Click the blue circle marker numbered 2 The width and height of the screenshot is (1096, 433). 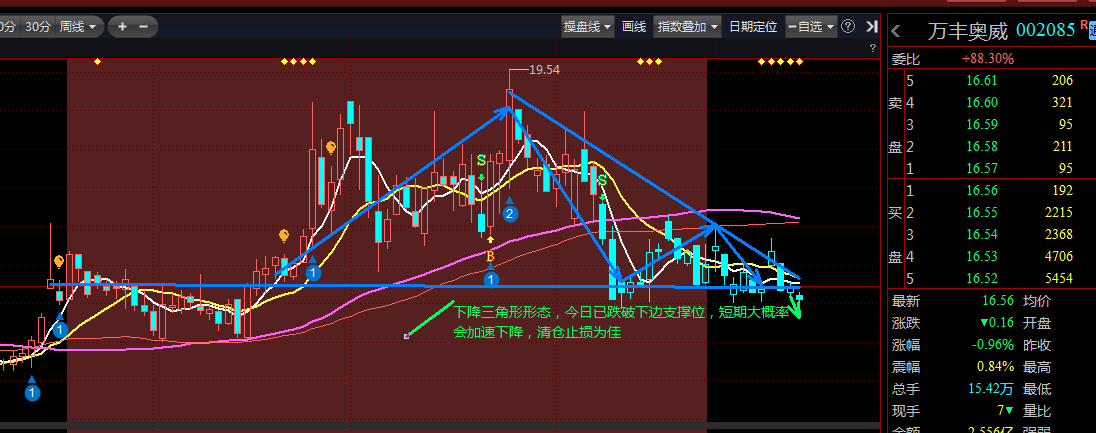point(510,214)
